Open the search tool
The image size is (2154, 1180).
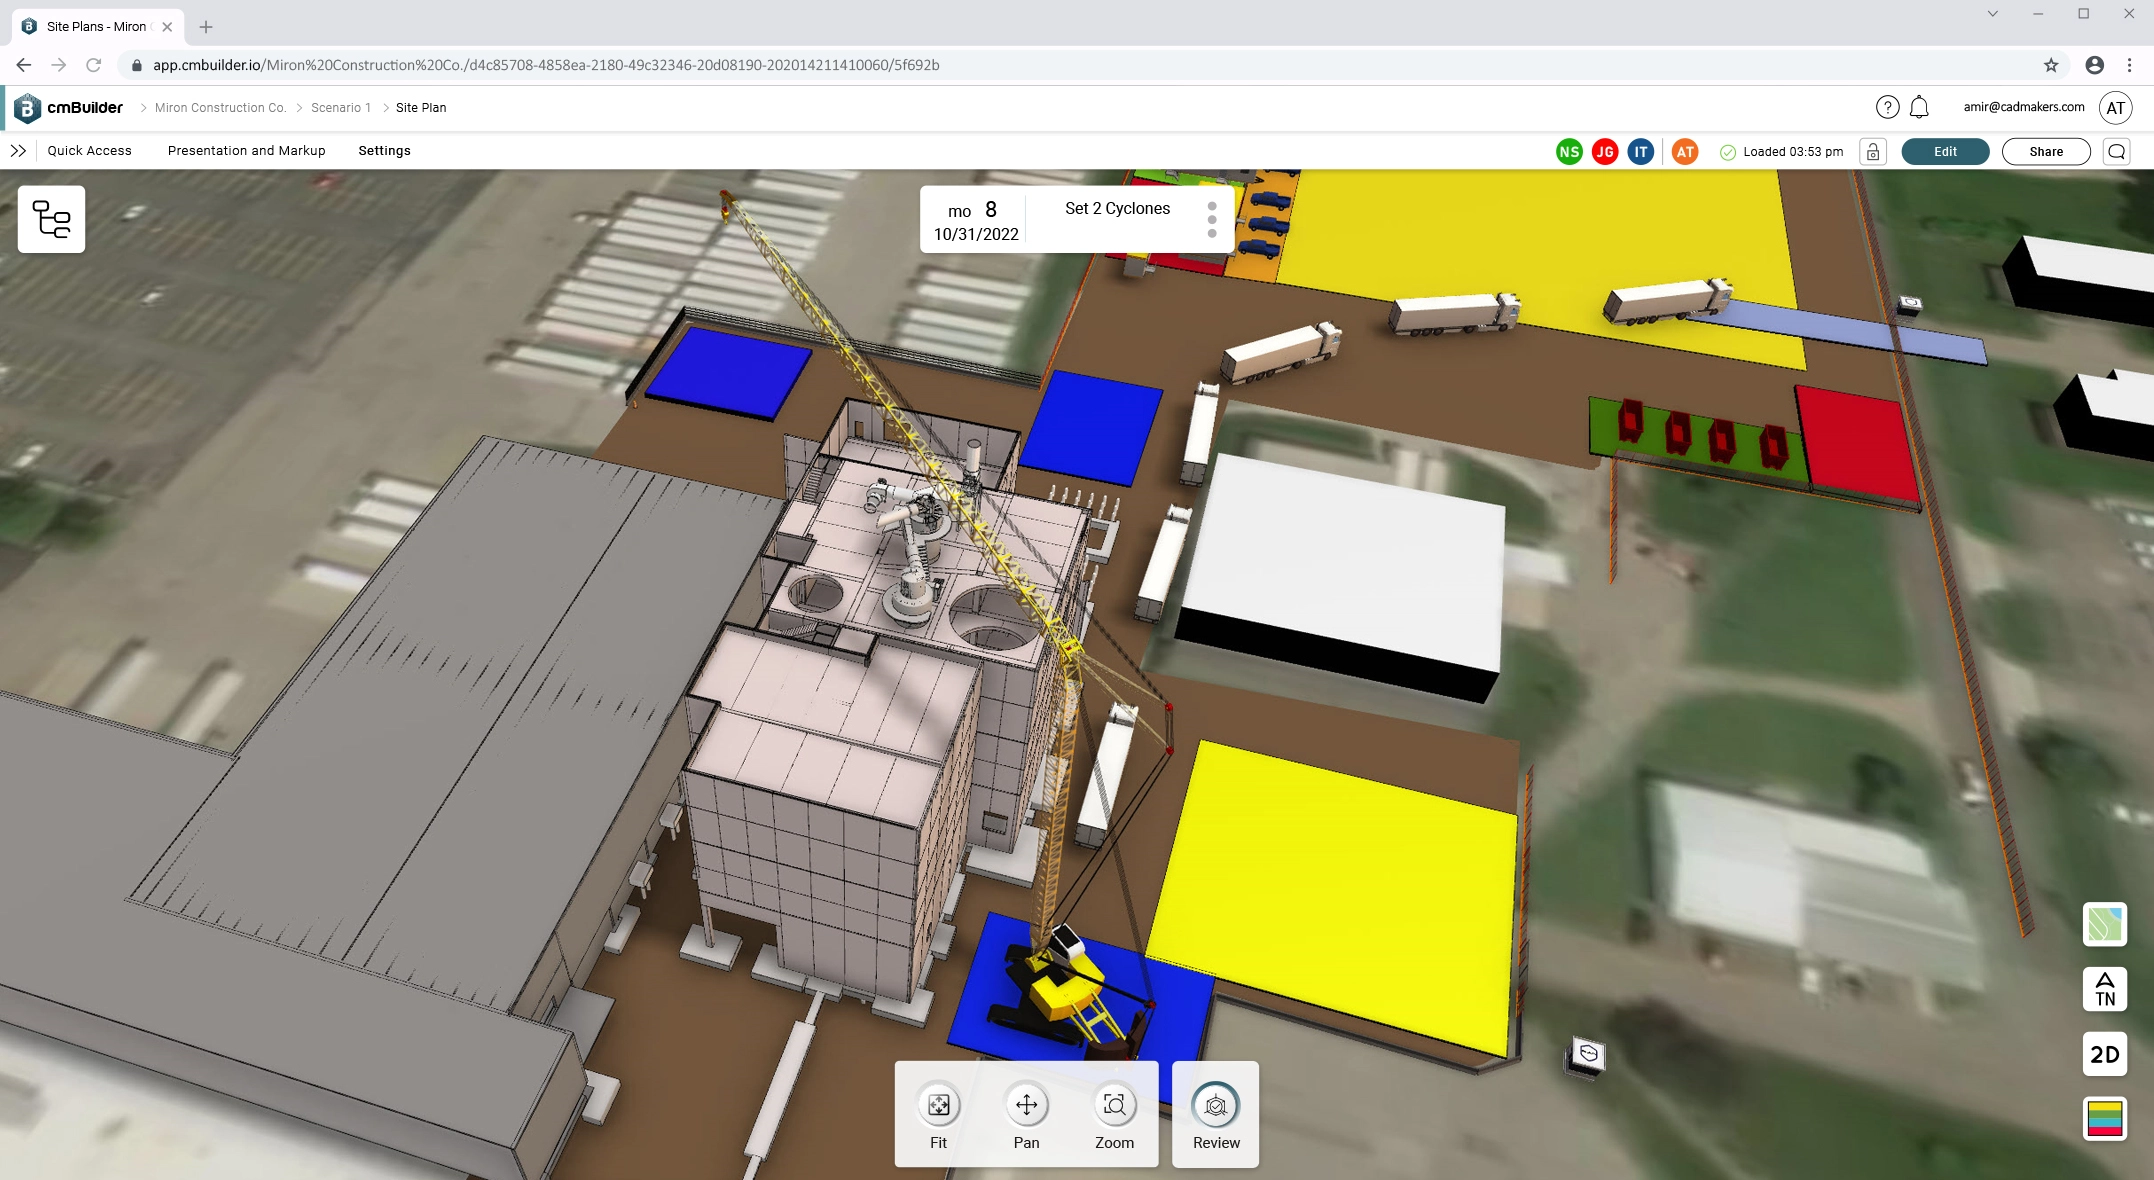click(x=2117, y=151)
